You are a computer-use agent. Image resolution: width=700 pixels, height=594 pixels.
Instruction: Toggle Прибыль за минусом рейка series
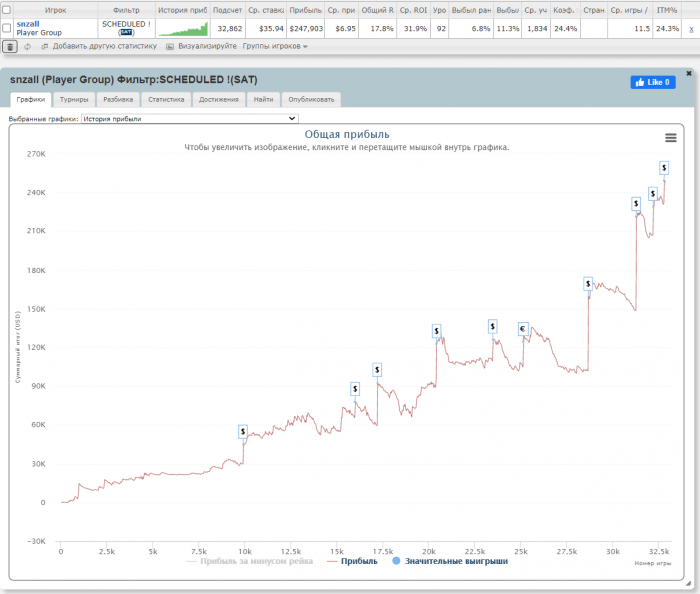coord(250,561)
